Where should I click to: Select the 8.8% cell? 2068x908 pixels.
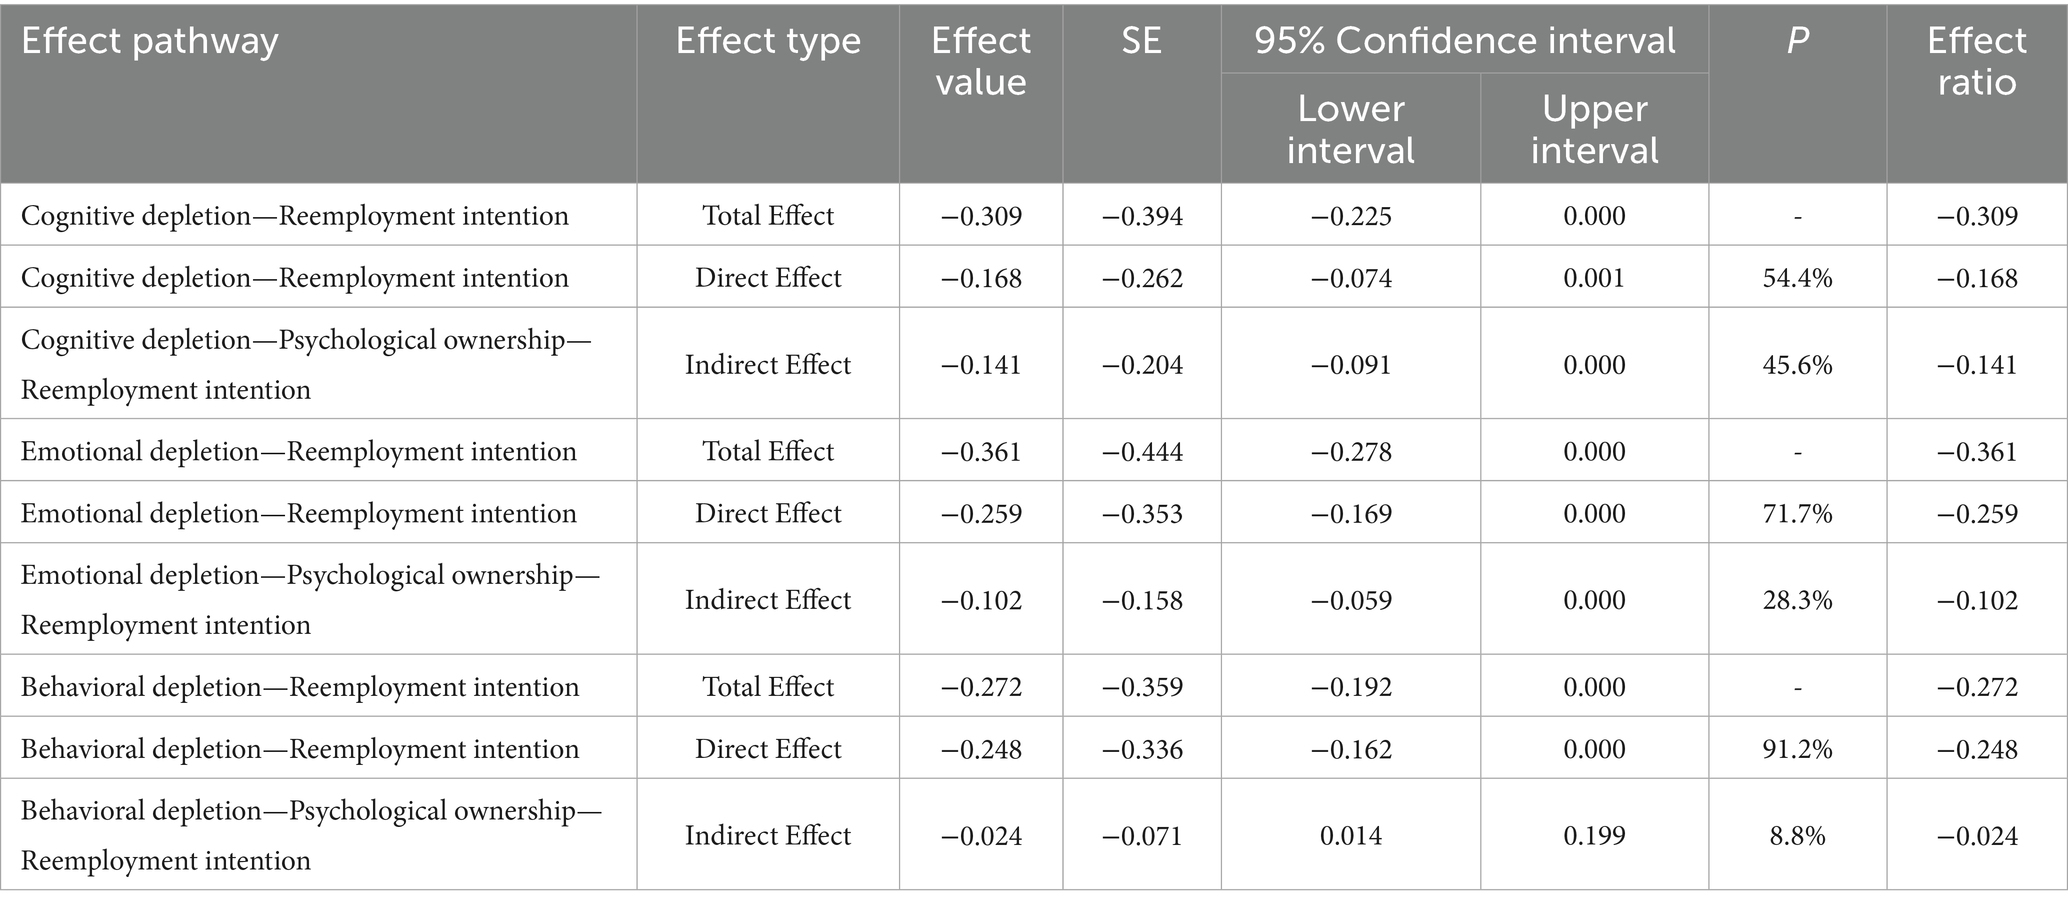click(1797, 836)
